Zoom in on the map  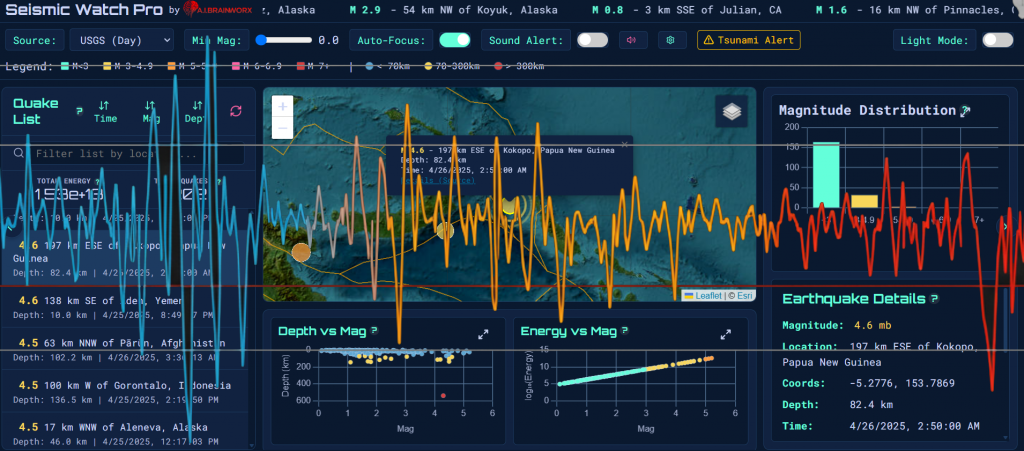[282, 107]
